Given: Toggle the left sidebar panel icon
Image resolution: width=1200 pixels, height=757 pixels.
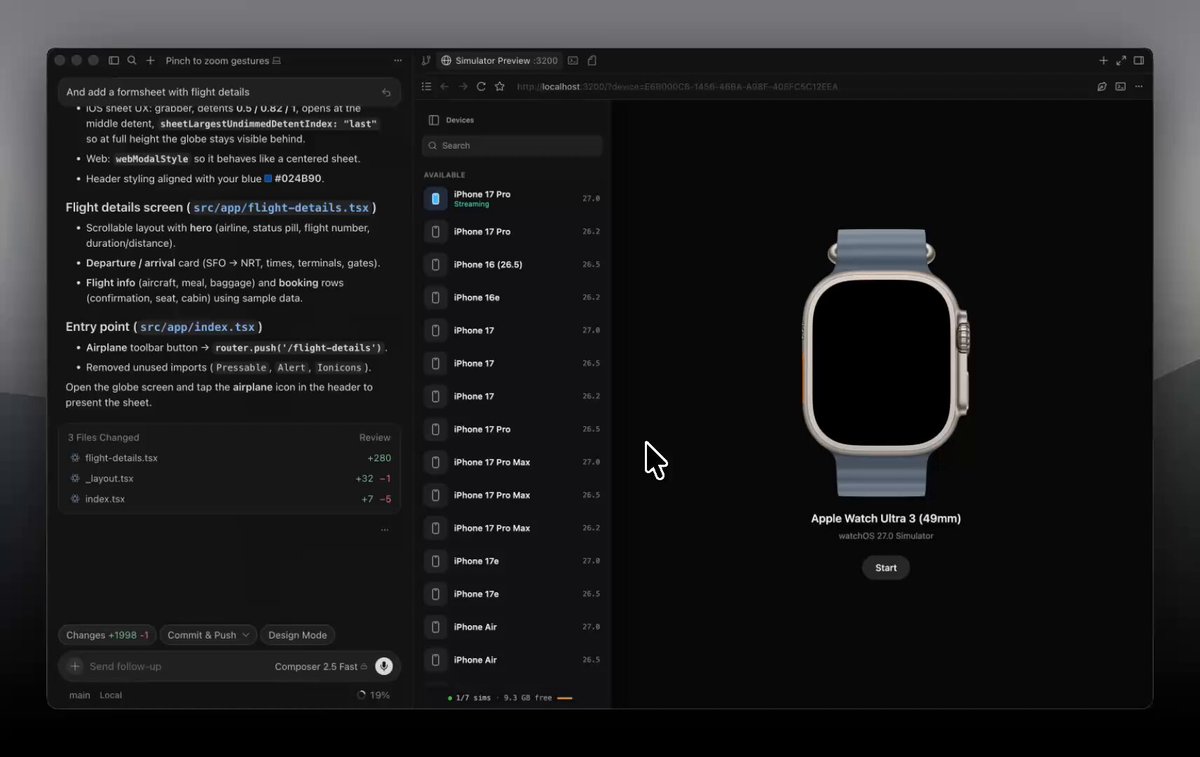Looking at the screenshot, I should [114, 61].
